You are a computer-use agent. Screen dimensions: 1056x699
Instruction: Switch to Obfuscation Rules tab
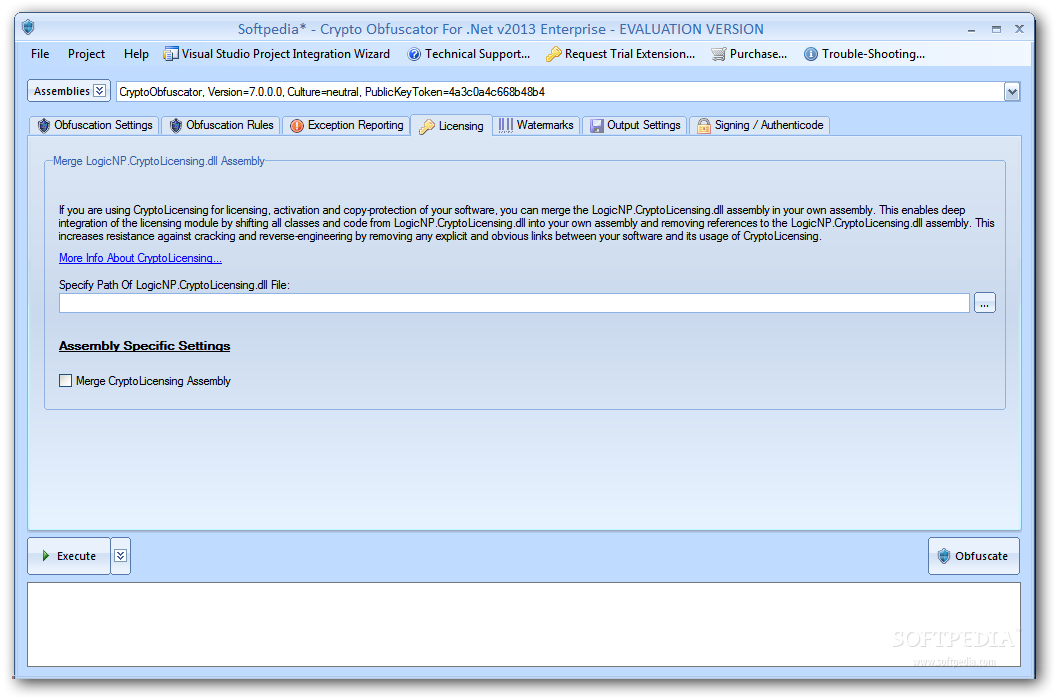pyautogui.click(x=221, y=125)
